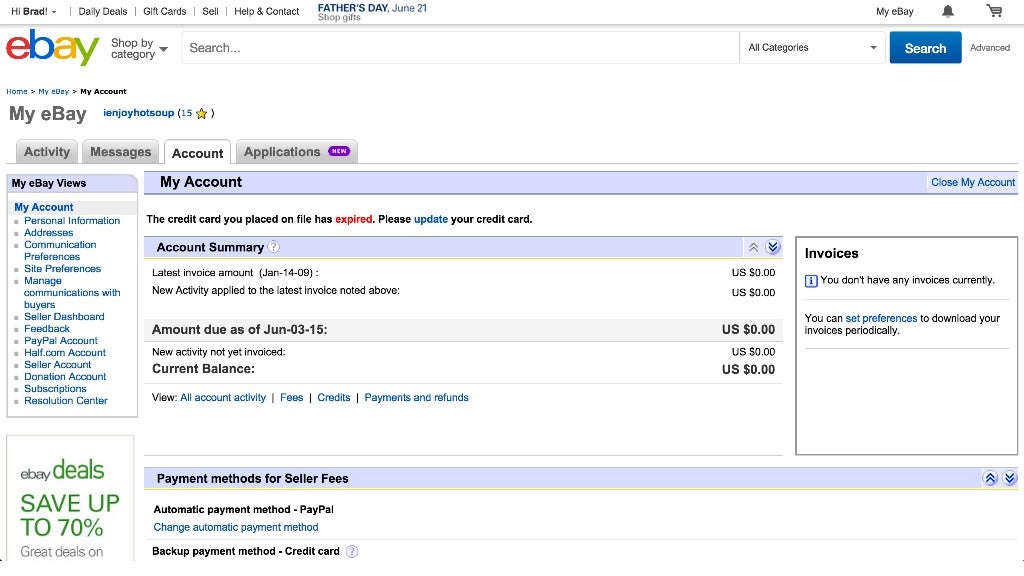
Task: Click the notifications bell icon
Action: [x=948, y=11]
